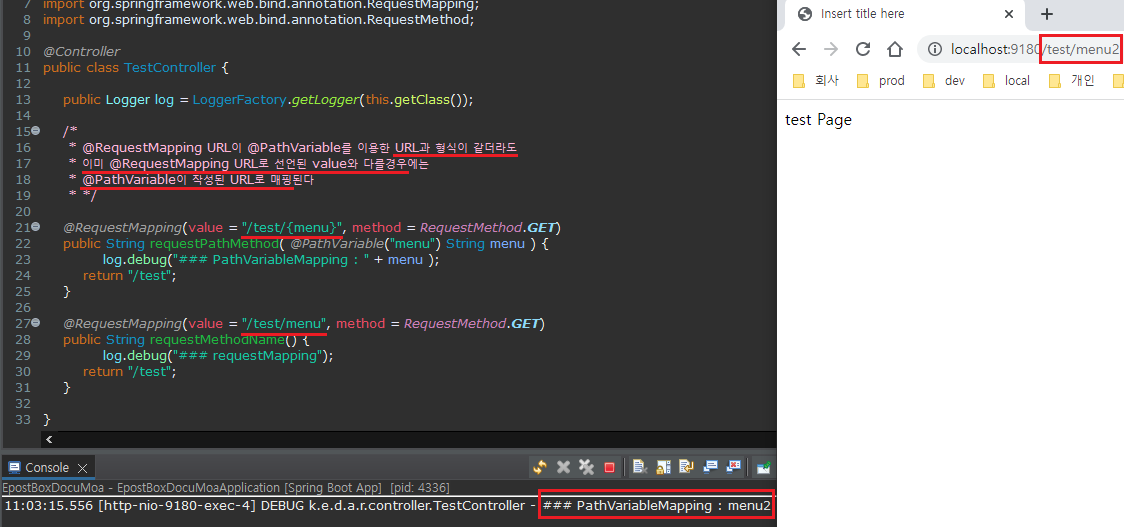Toggle console Scroll Lock icon
This screenshot has height=527, width=1124.
pyautogui.click(x=664, y=467)
